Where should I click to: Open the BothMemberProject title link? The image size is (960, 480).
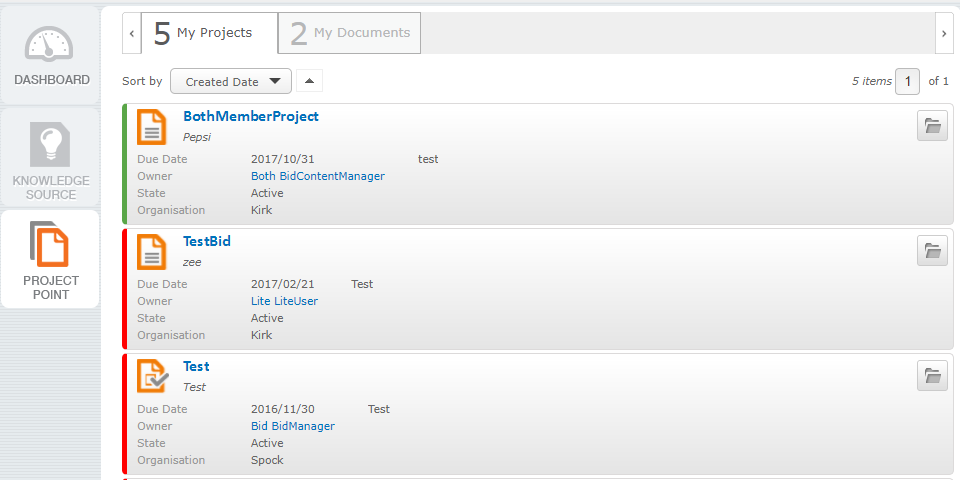click(251, 116)
